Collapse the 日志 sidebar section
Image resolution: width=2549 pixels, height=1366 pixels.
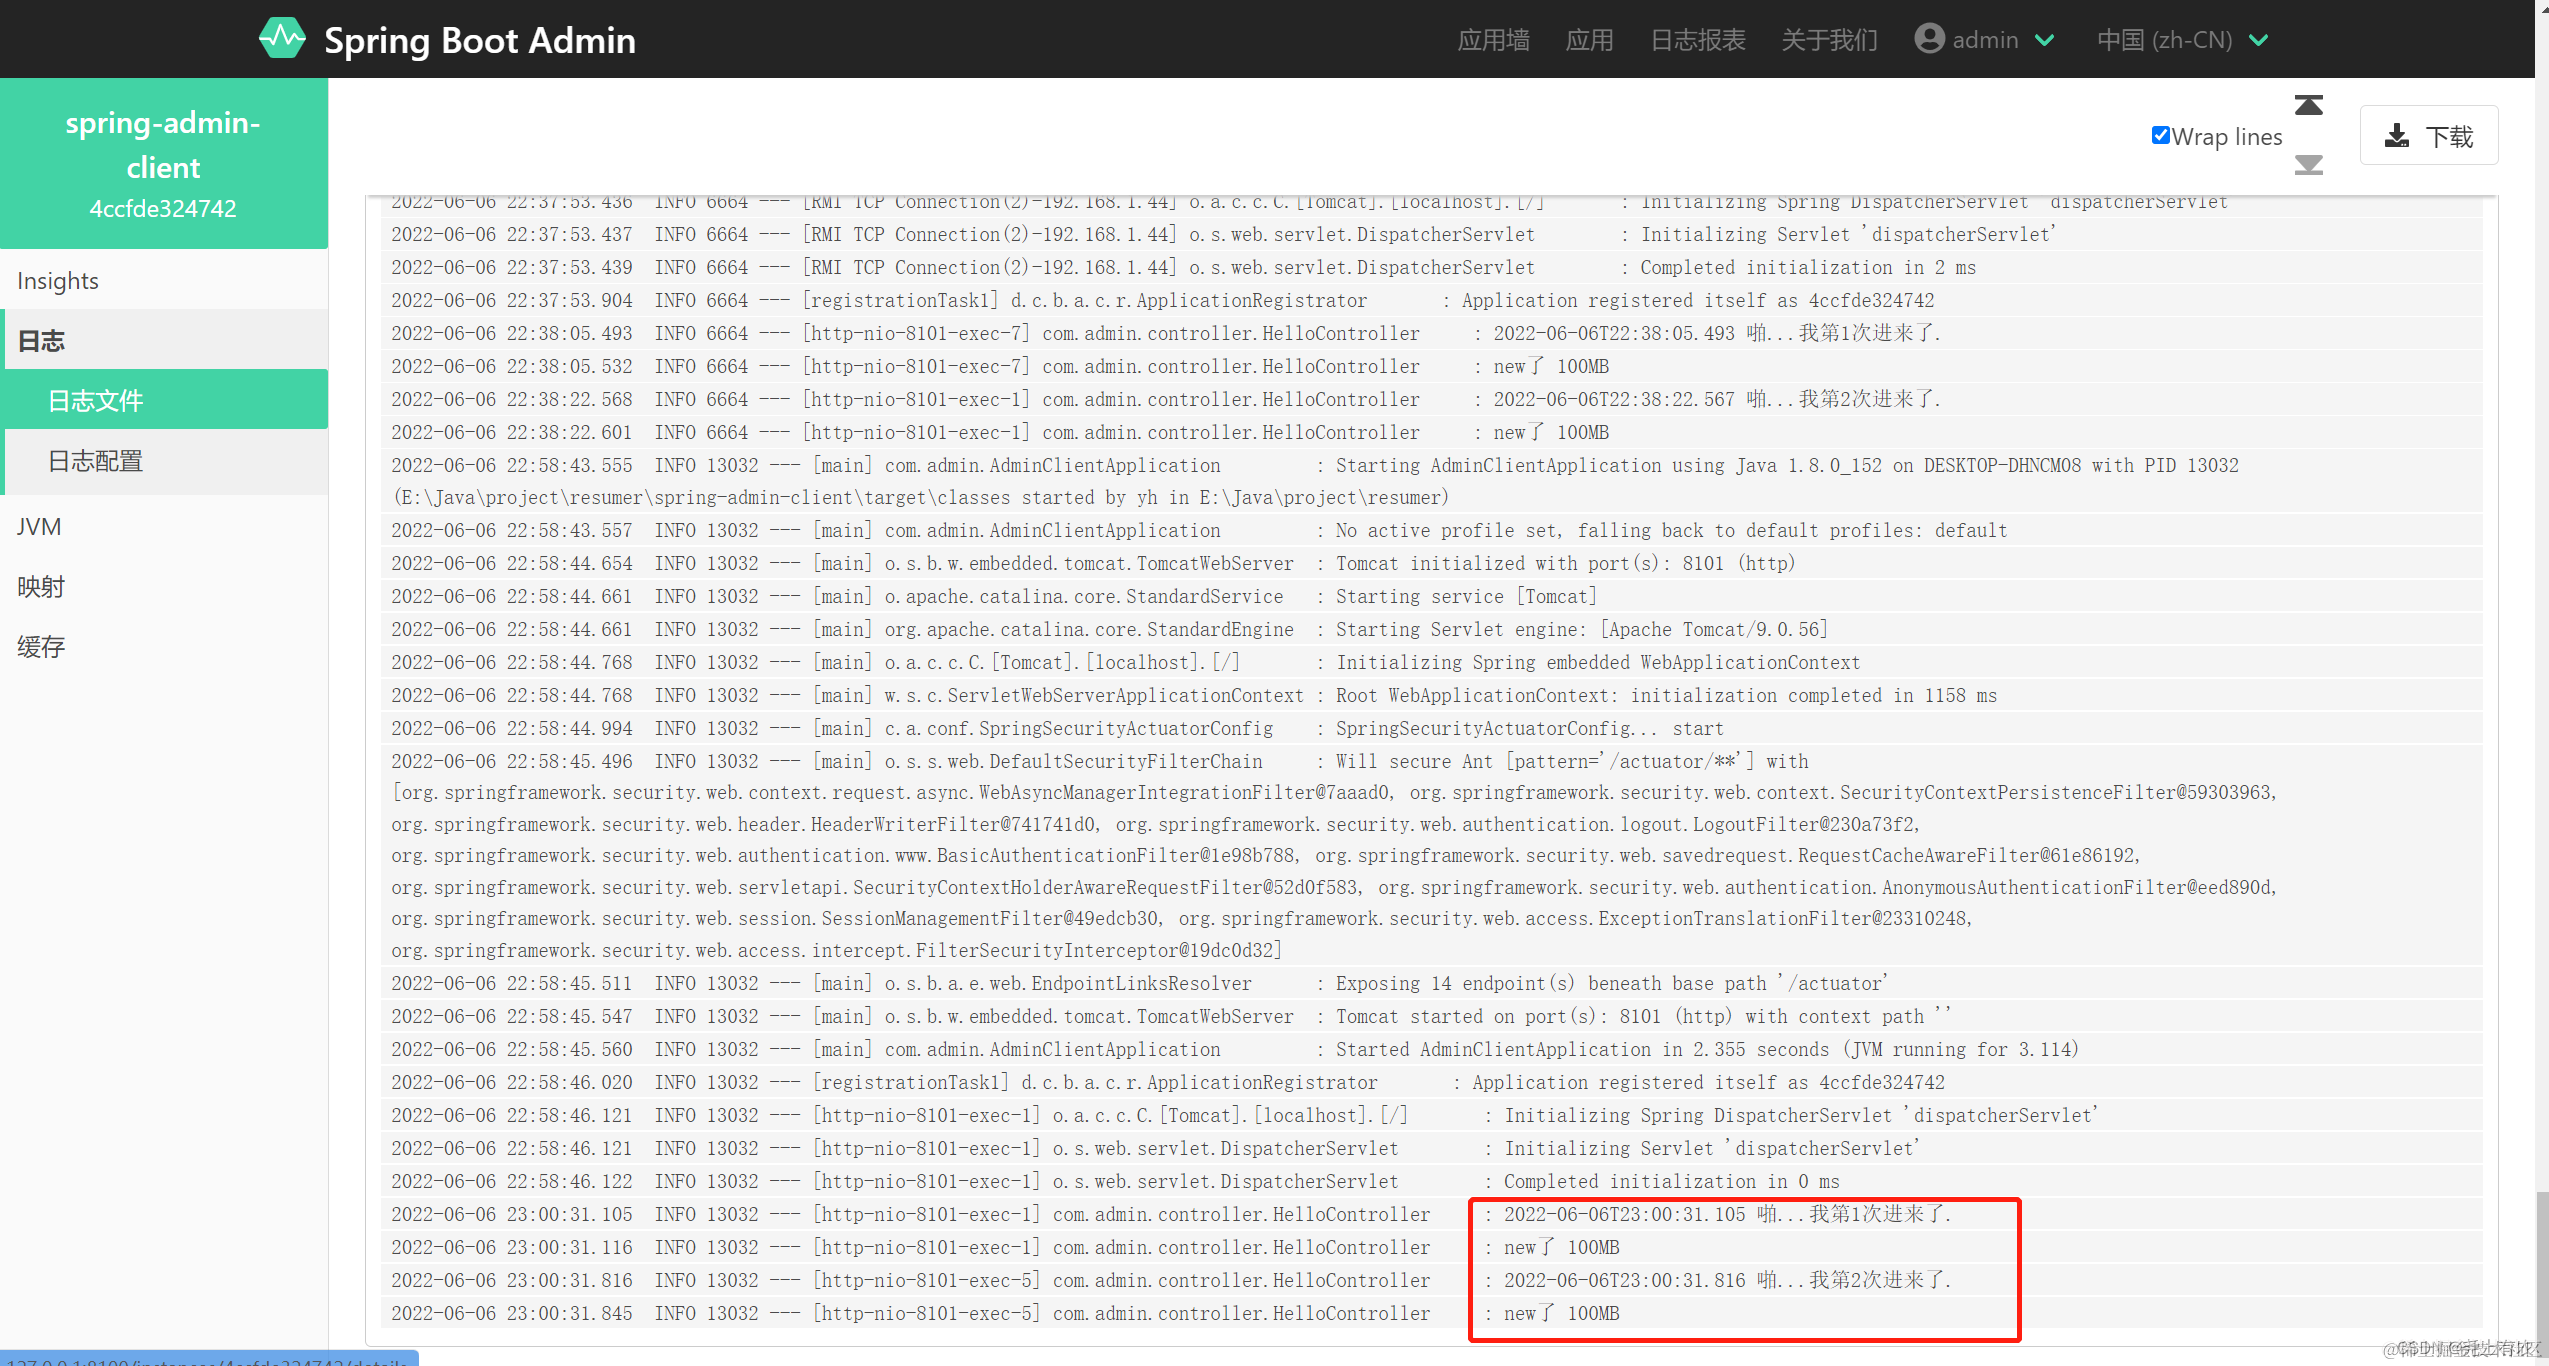coord(42,341)
